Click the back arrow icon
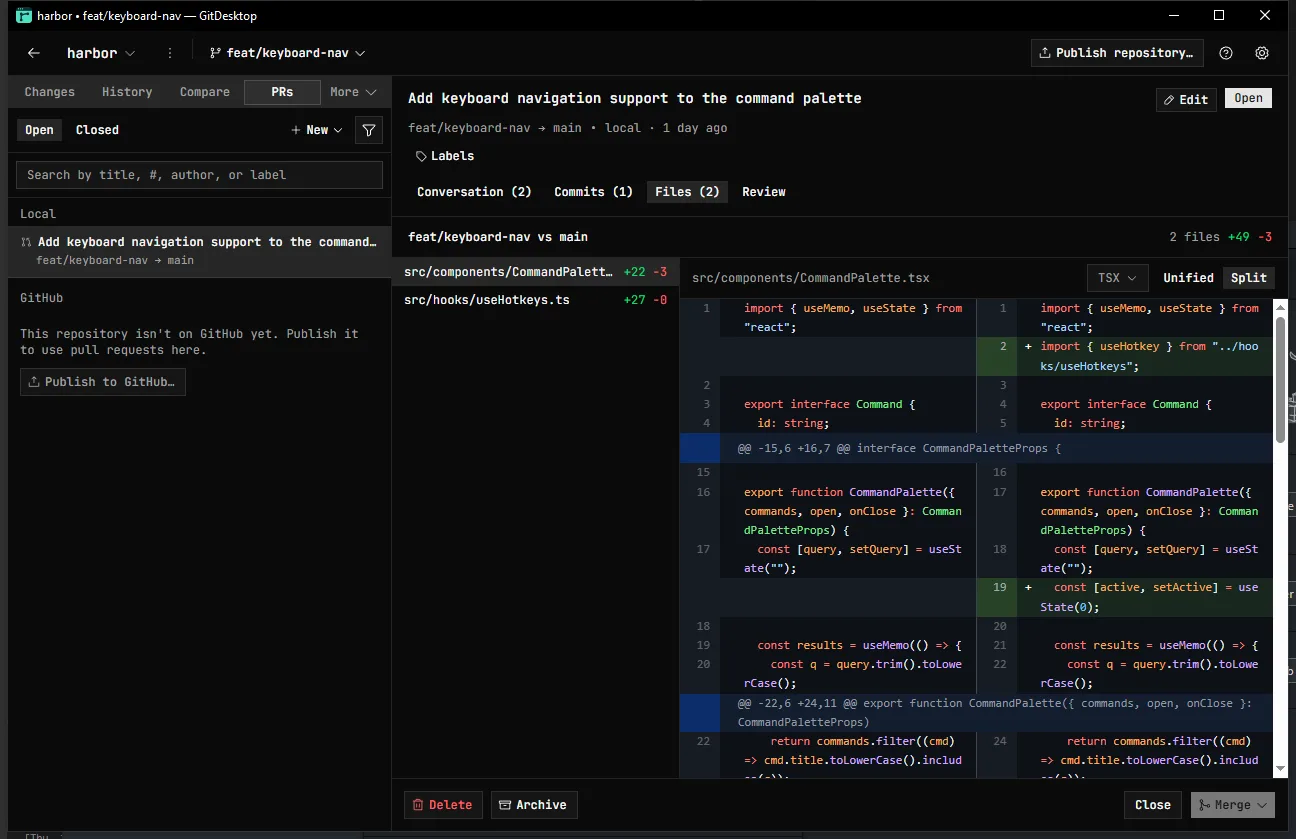Viewport: 1296px width, 839px height. click(34, 53)
